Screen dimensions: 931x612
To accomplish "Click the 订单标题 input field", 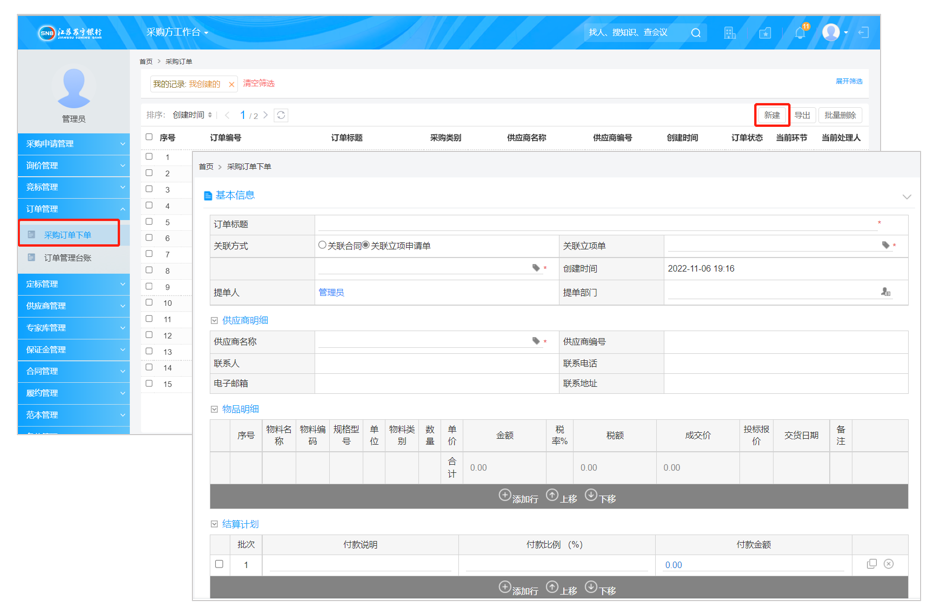I will click(595, 224).
